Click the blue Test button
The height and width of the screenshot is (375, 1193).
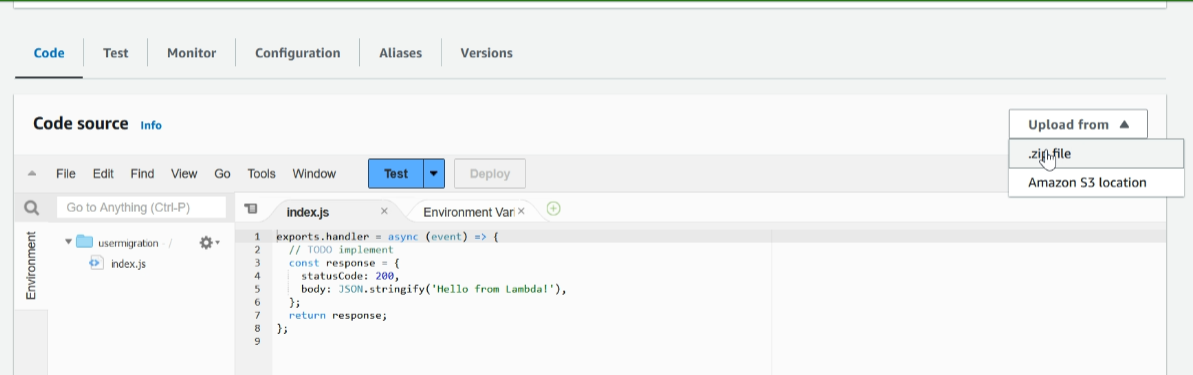click(396, 173)
